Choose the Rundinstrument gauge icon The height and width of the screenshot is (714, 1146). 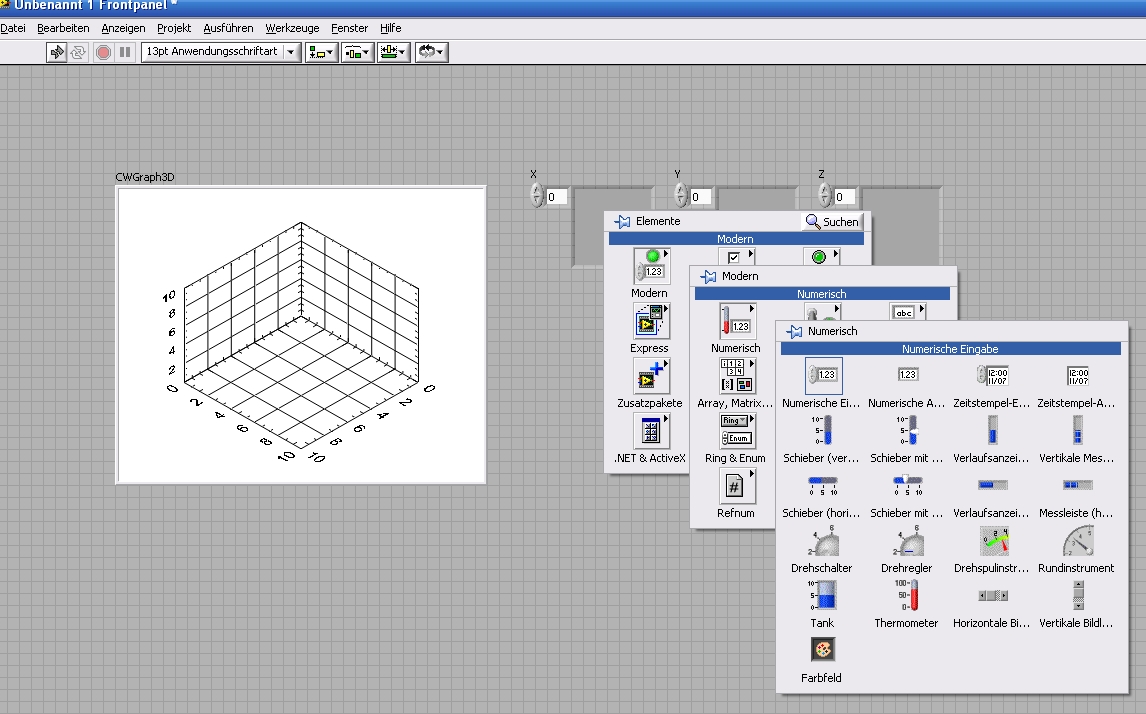coord(1076,541)
